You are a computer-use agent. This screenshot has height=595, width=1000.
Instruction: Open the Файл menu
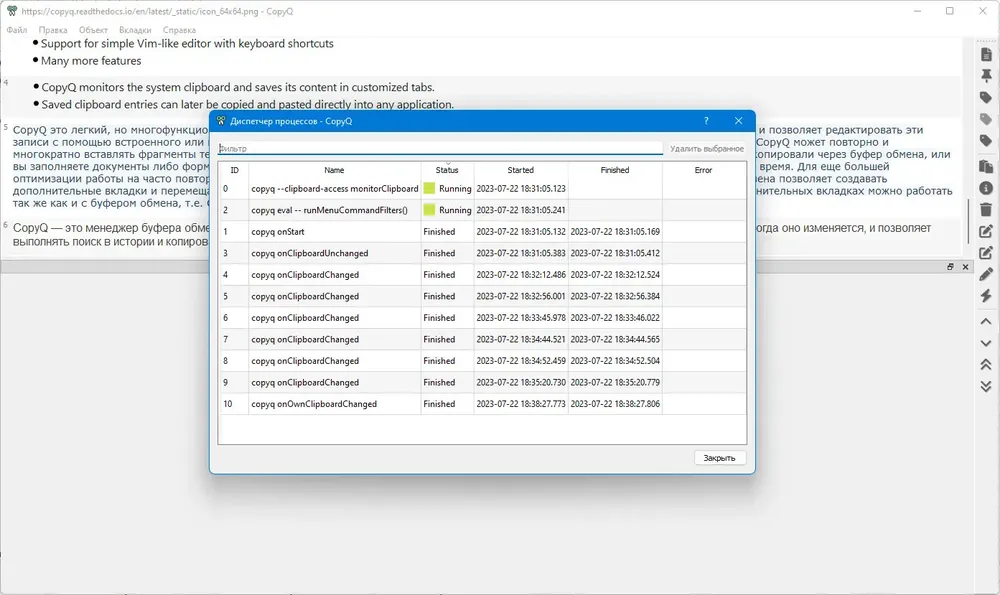coord(17,30)
